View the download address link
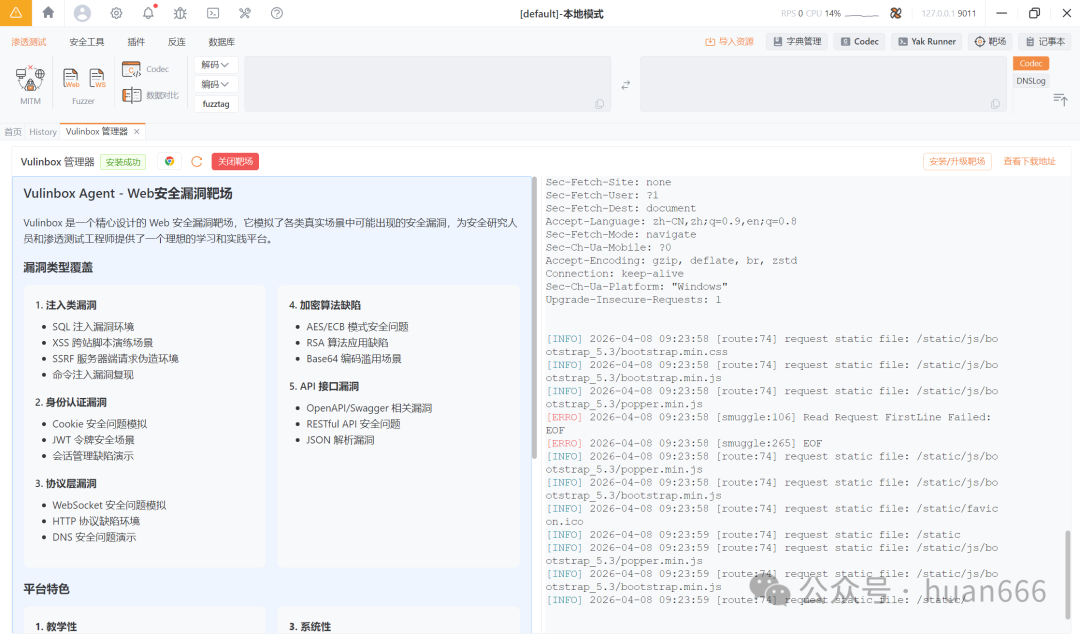The width and height of the screenshot is (1080, 634). click(1029, 161)
